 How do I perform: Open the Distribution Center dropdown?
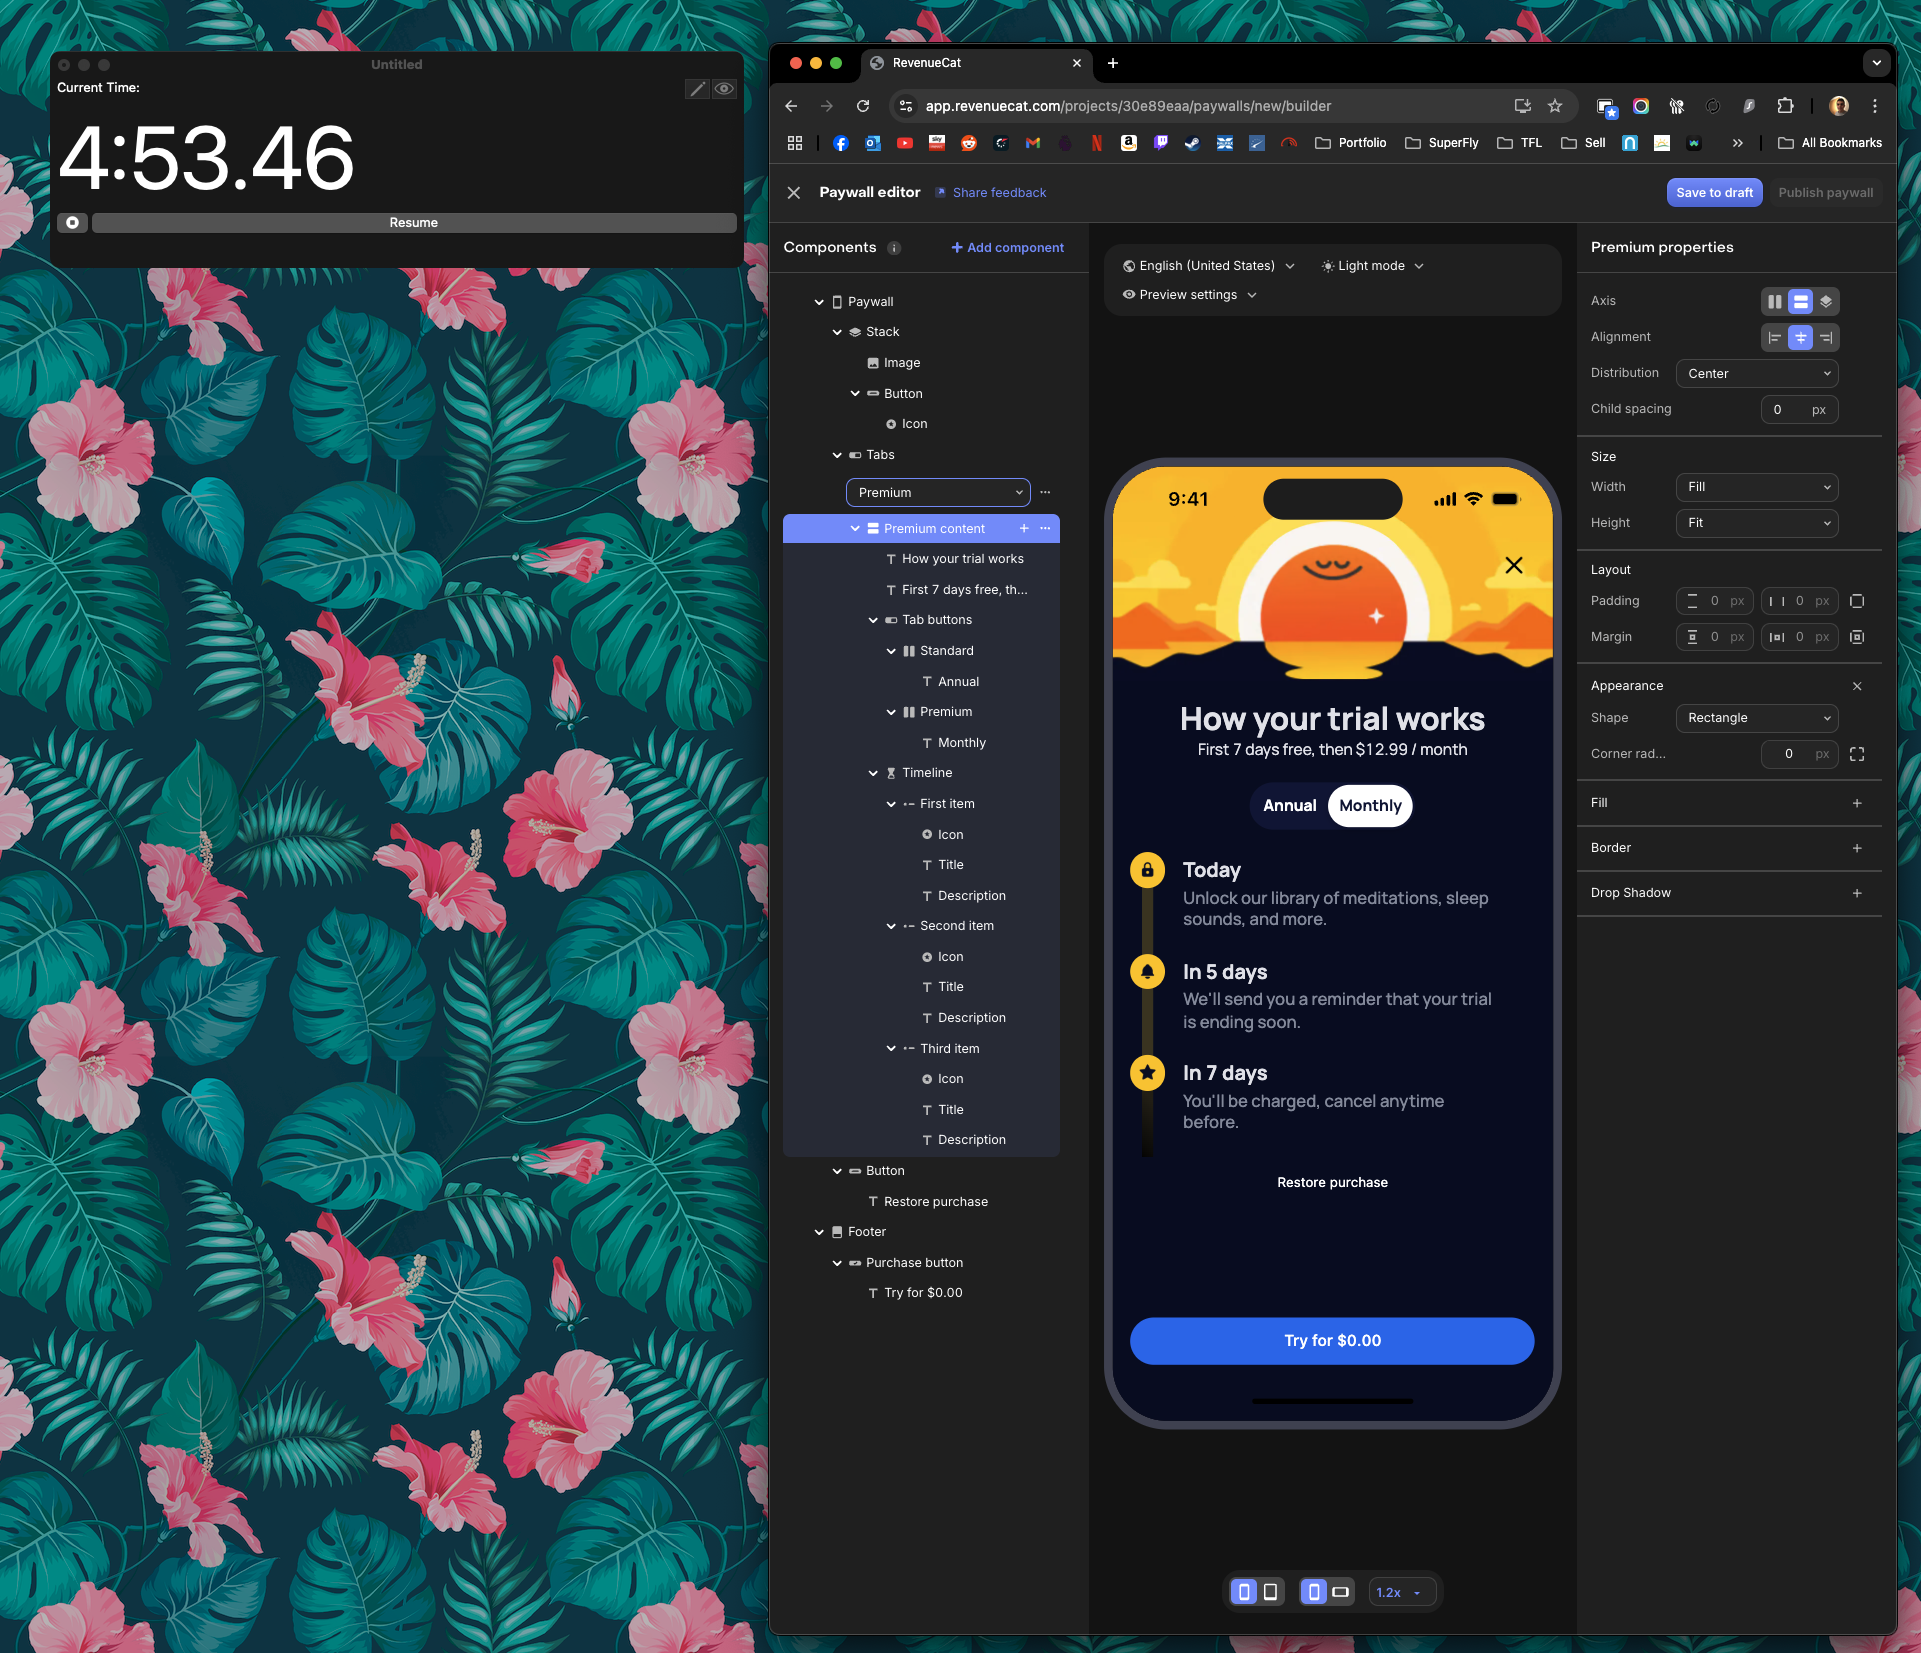pos(1756,373)
